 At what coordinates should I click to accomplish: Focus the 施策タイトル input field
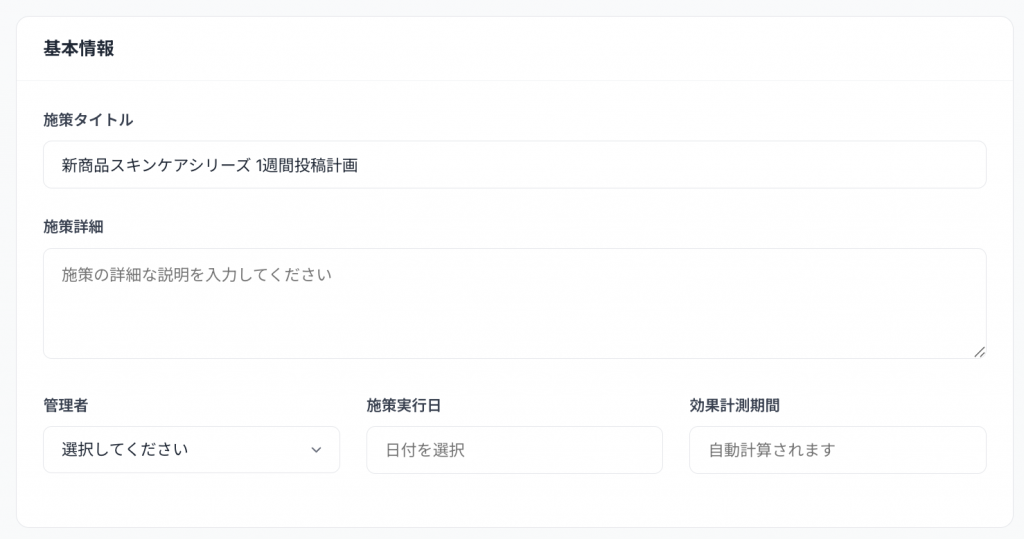pos(514,165)
